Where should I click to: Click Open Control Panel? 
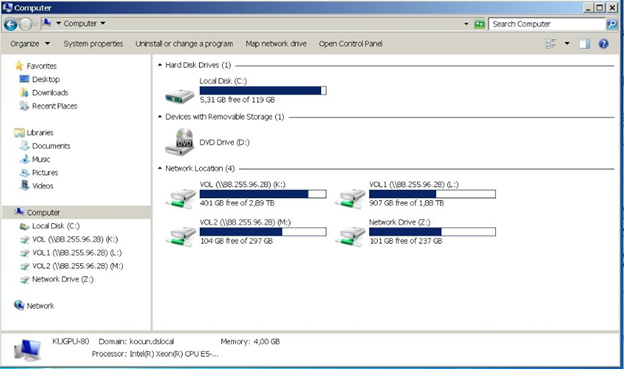point(350,44)
